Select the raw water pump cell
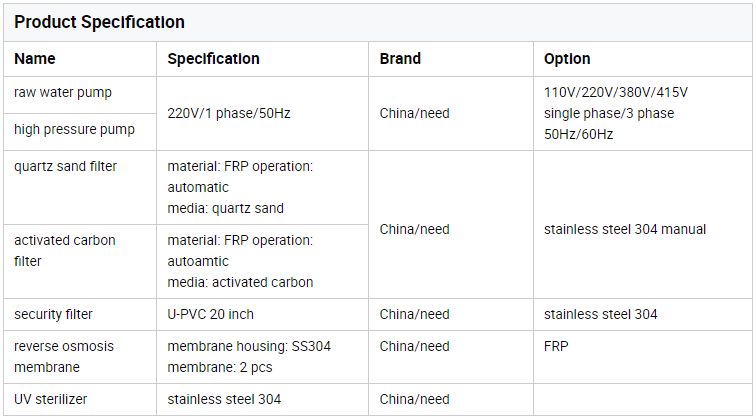Viewport: 756px width, 420px height. (63, 93)
